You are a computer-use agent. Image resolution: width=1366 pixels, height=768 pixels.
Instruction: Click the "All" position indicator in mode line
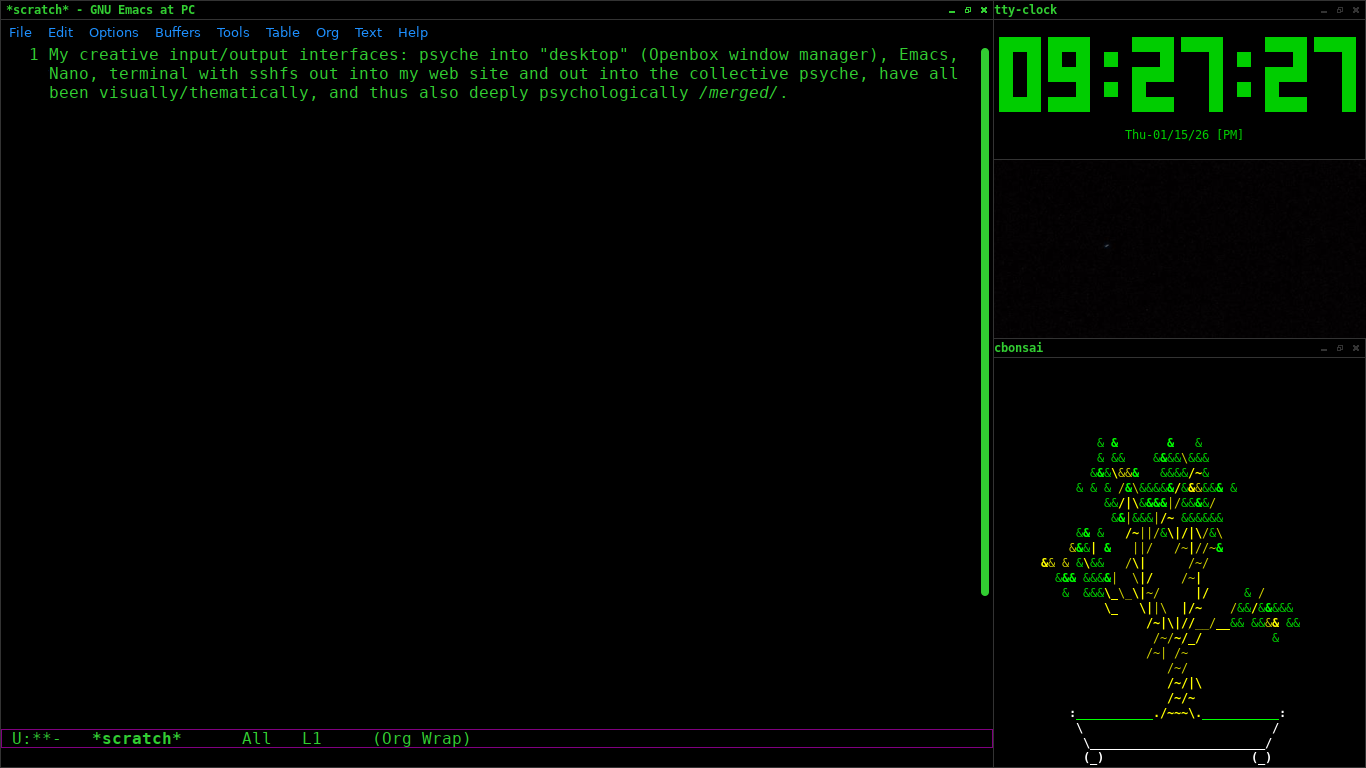point(257,739)
